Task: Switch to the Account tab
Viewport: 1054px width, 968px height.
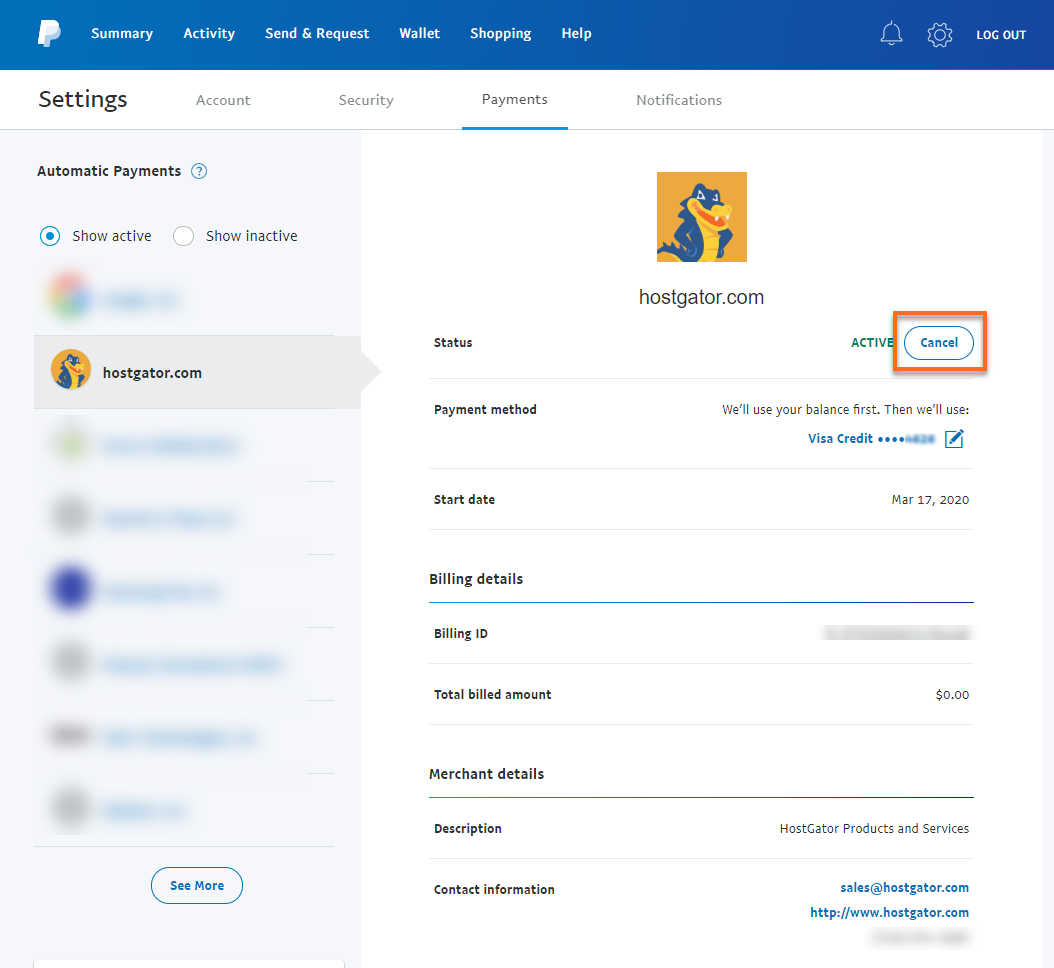Action: (222, 100)
